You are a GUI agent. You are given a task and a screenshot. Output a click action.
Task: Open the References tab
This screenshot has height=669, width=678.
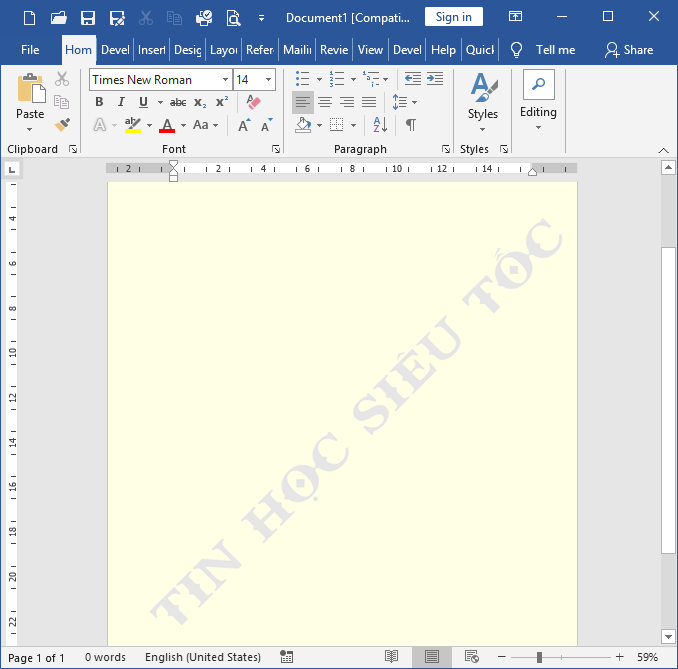(x=260, y=50)
